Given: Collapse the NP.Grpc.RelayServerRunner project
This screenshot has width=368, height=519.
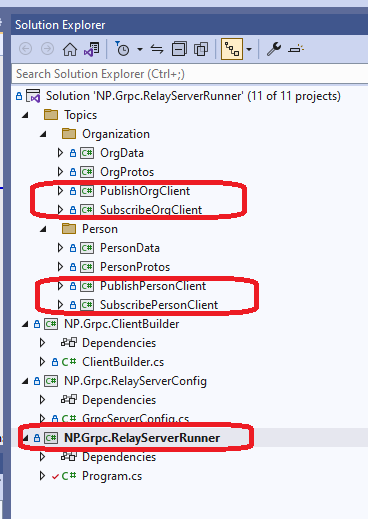Looking at the screenshot, I should (25, 438).
